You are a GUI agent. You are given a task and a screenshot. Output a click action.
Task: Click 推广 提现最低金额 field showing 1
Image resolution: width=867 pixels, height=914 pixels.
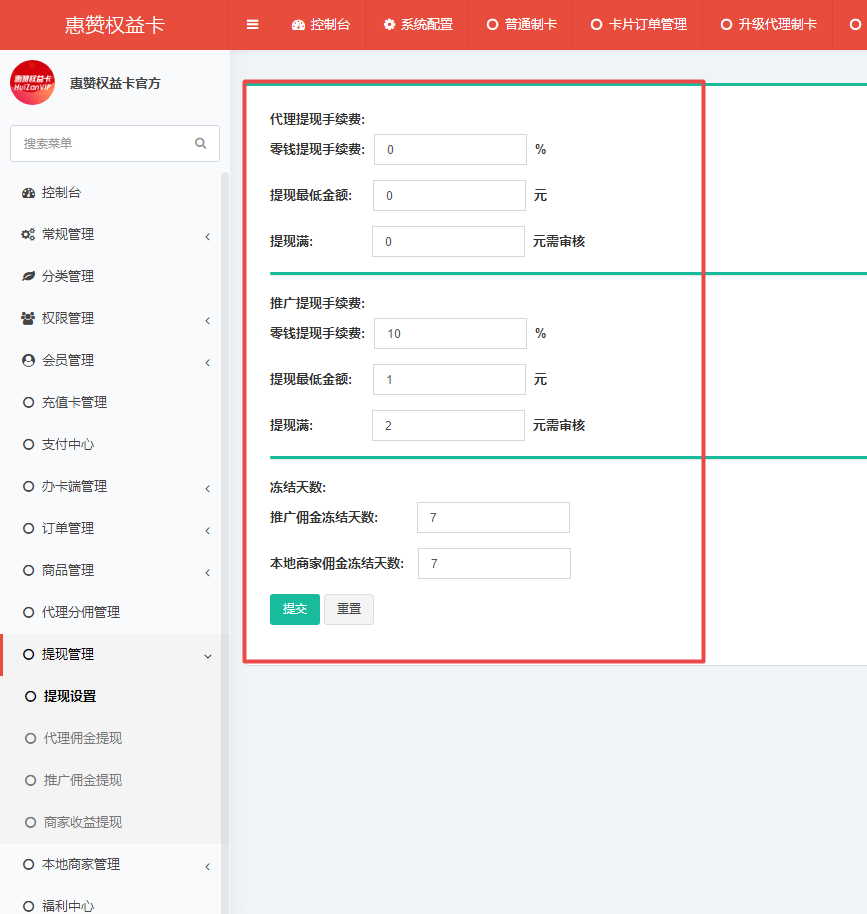coord(450,380)
